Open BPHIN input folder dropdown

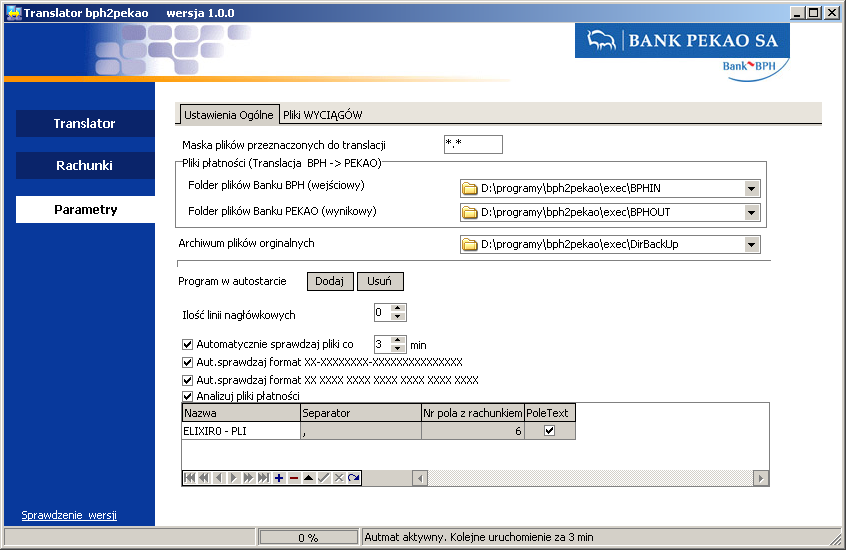coord(751,188)
